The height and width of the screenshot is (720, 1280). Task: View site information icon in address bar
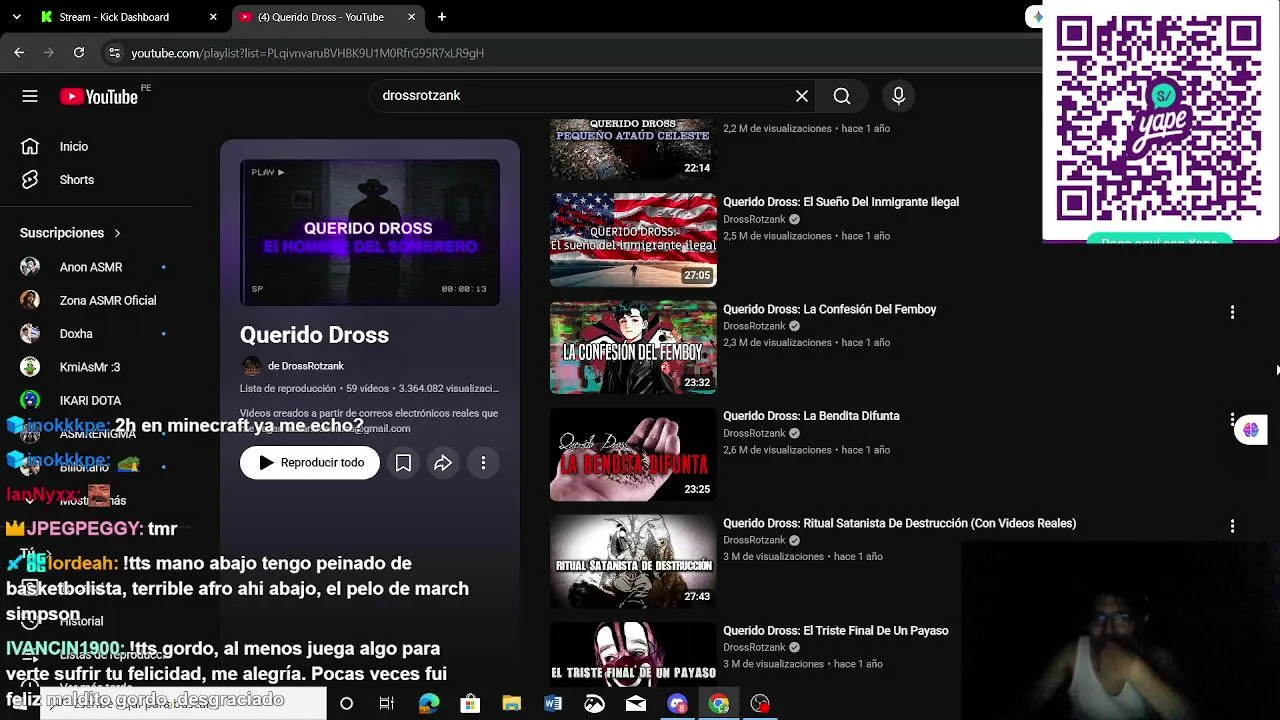(x=114, y=53)
